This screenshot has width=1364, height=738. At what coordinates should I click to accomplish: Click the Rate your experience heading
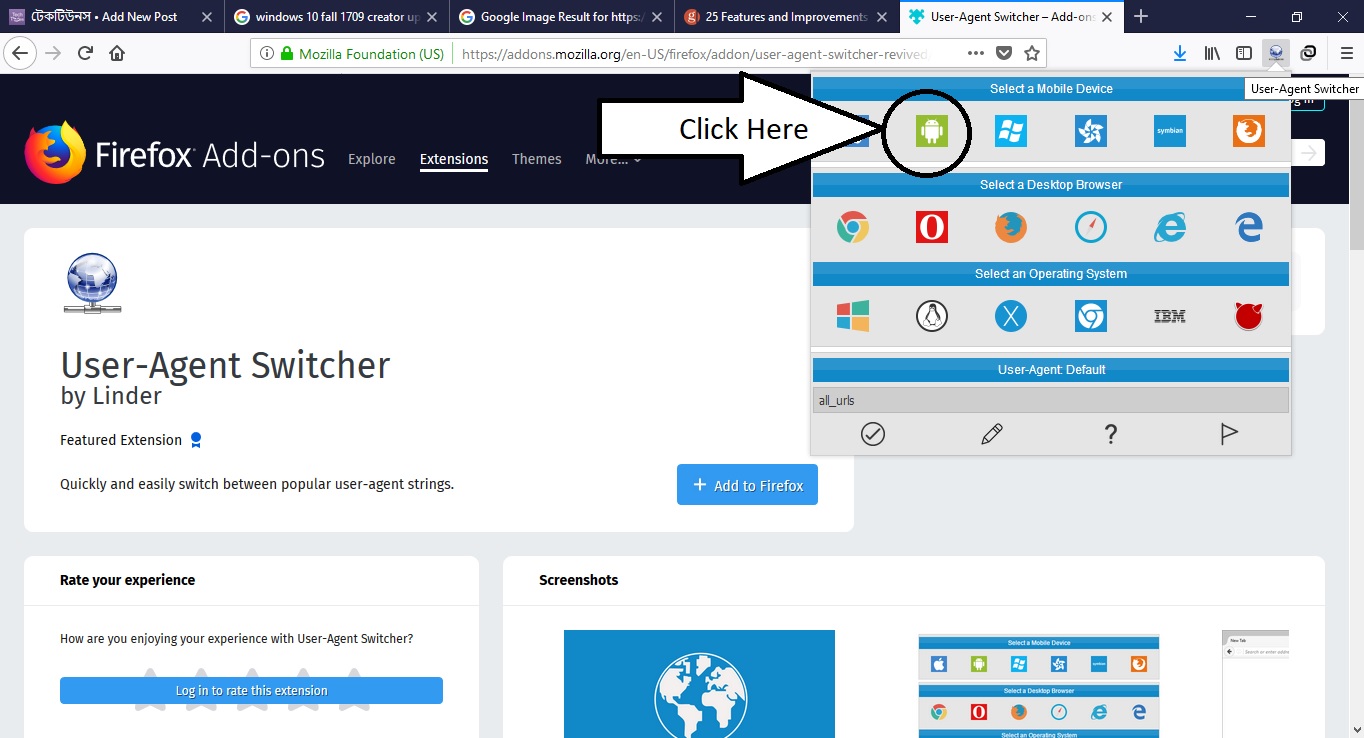click(x=127, y=580)
